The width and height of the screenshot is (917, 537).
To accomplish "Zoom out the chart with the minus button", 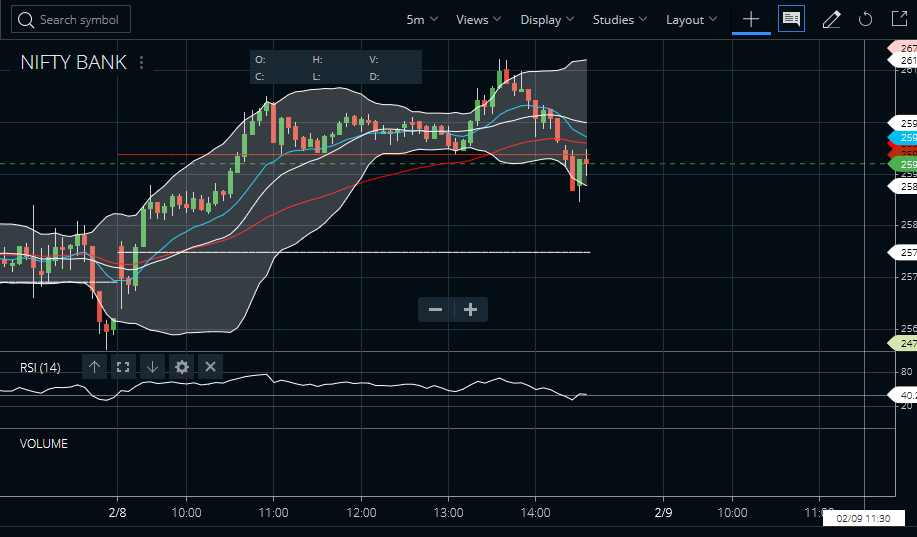I will tap(436, 309).
